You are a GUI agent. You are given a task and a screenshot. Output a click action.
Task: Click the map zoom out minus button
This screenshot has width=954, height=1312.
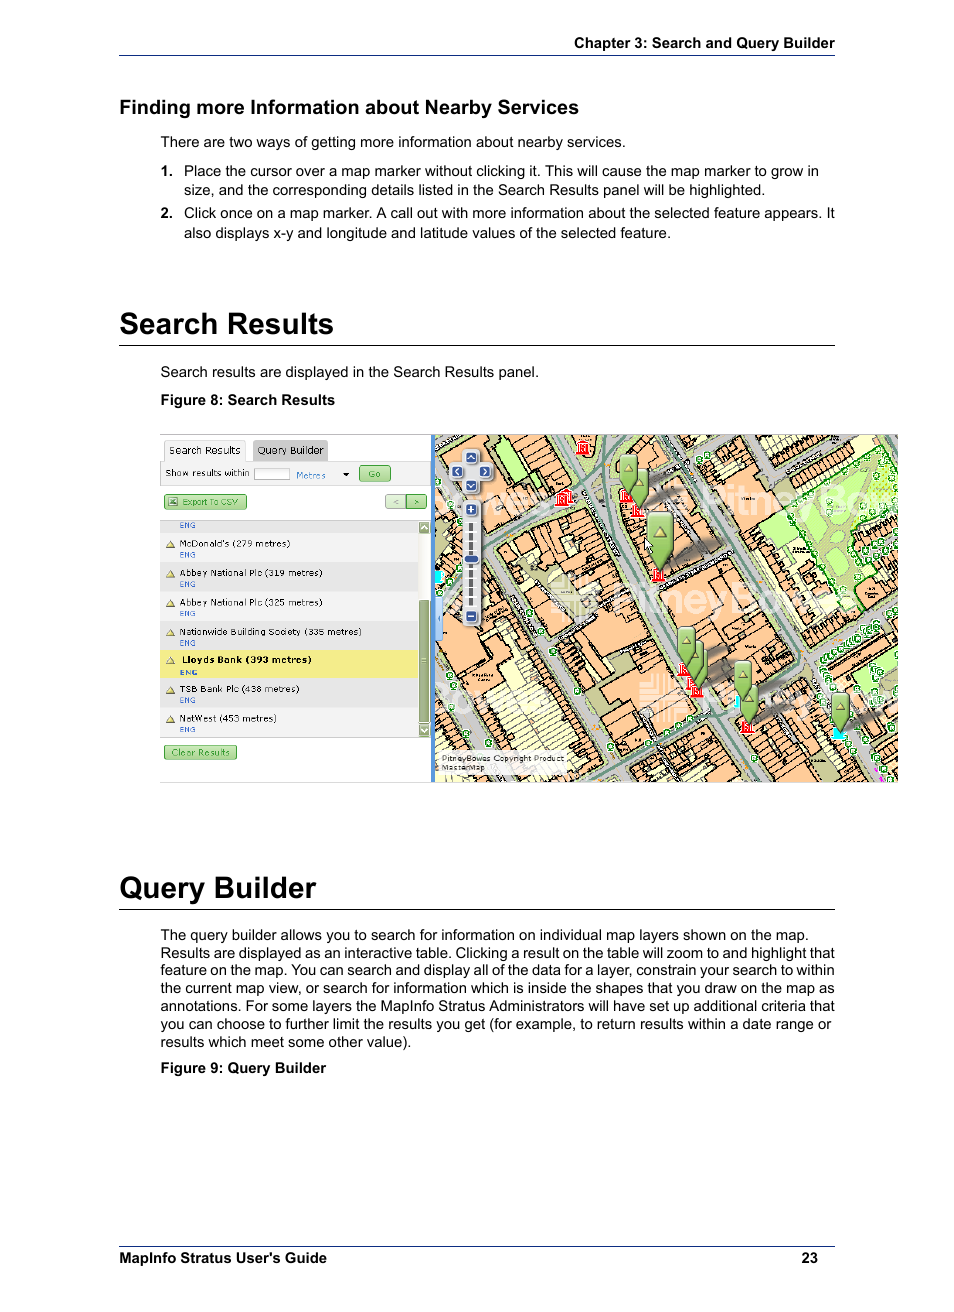471,617
